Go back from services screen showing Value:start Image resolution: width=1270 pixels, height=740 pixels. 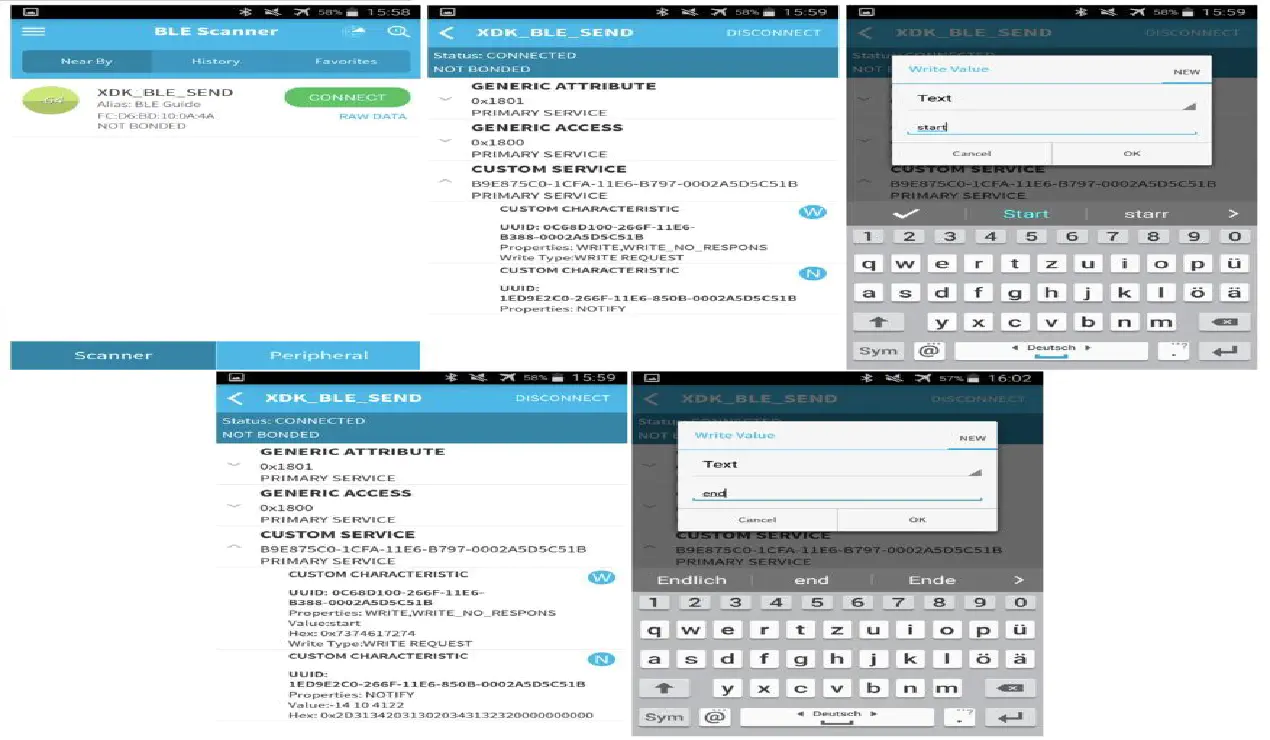click(235, 398)
